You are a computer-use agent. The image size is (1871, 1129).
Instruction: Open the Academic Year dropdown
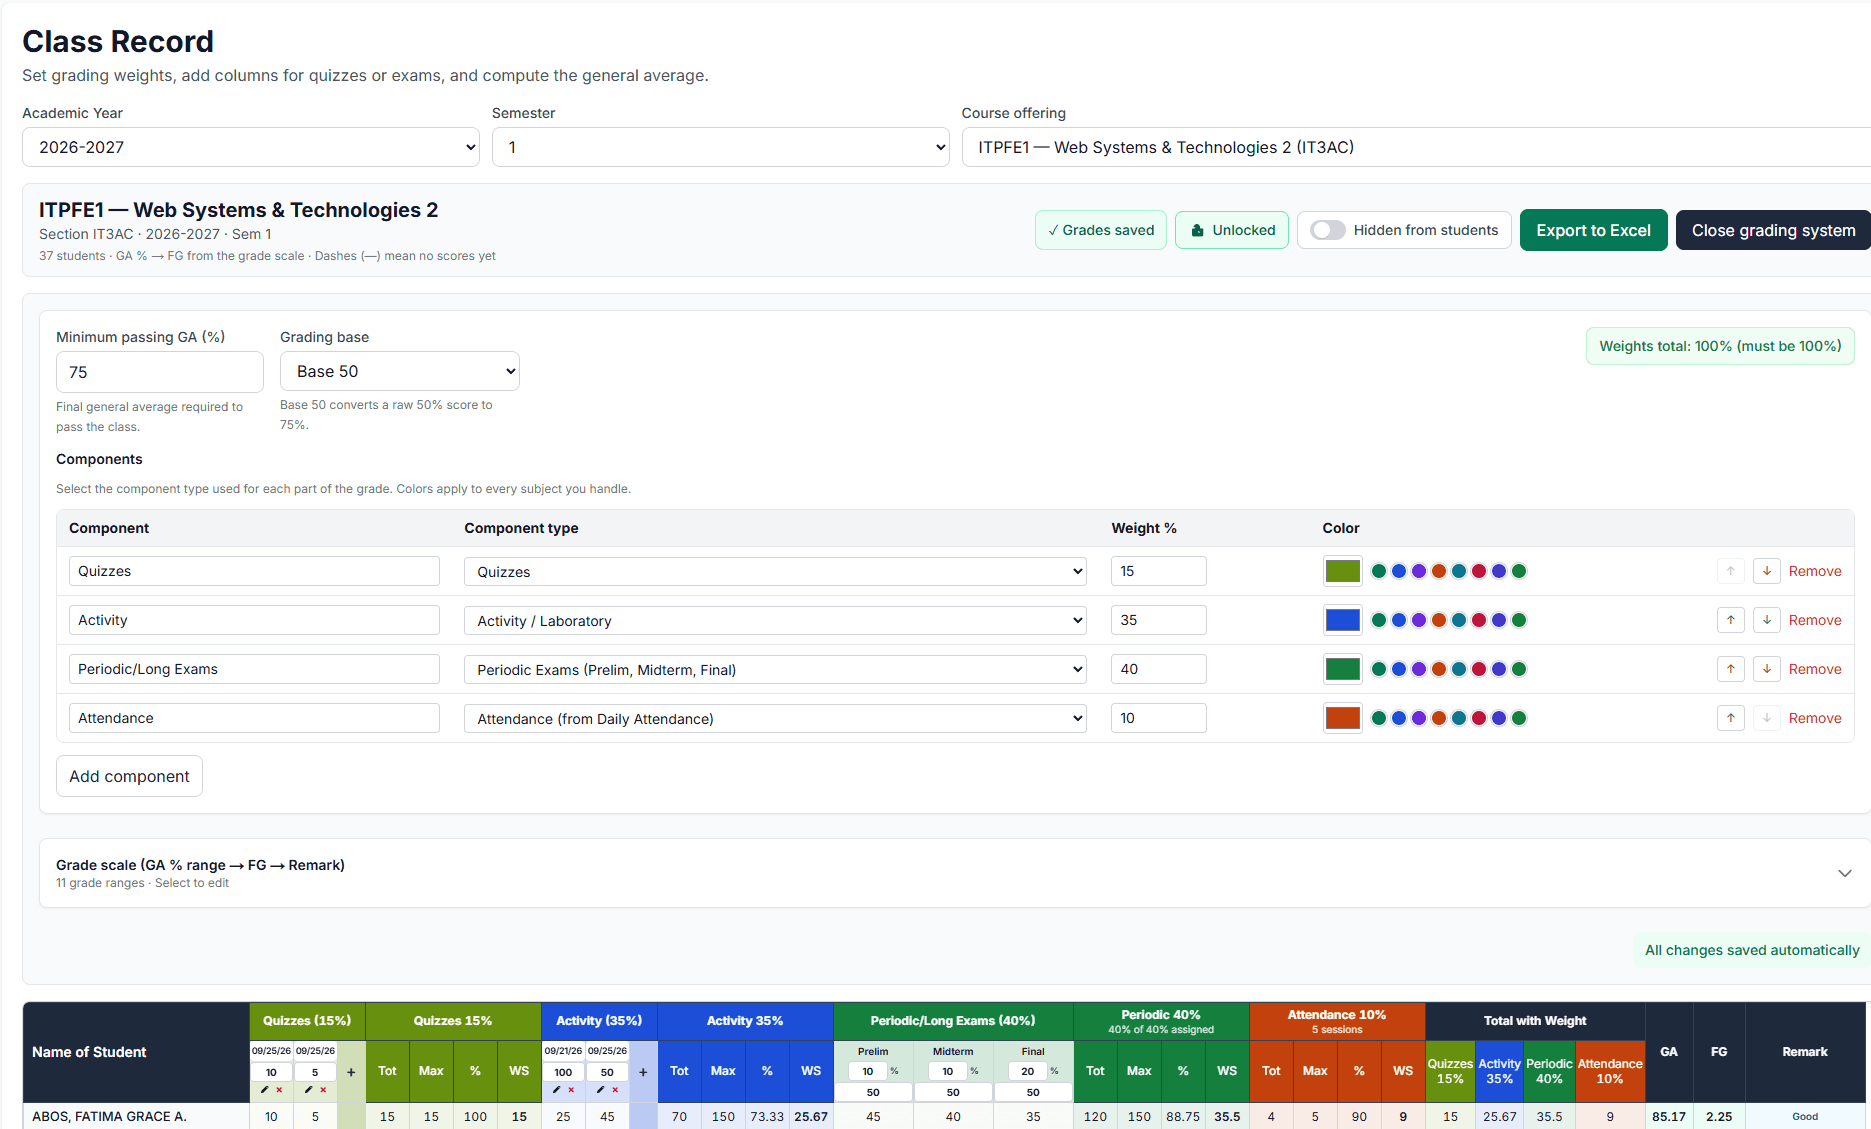[251, 147]
